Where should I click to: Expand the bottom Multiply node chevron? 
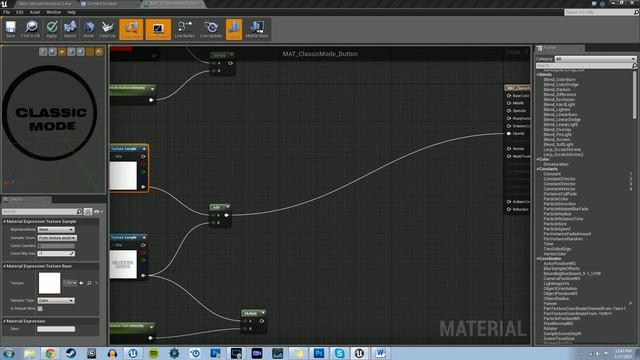[263, 313]
